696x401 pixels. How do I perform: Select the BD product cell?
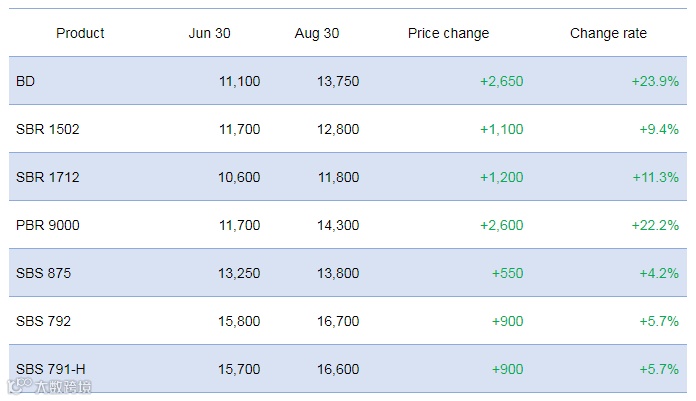pyautogui.click(x=26, y=81)
